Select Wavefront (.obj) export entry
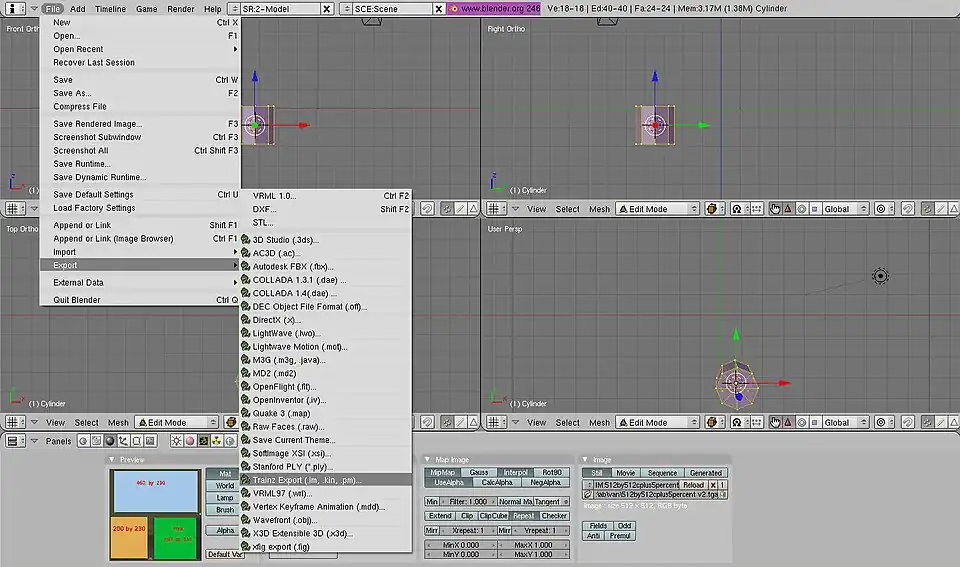 click(x=284, y=520)
